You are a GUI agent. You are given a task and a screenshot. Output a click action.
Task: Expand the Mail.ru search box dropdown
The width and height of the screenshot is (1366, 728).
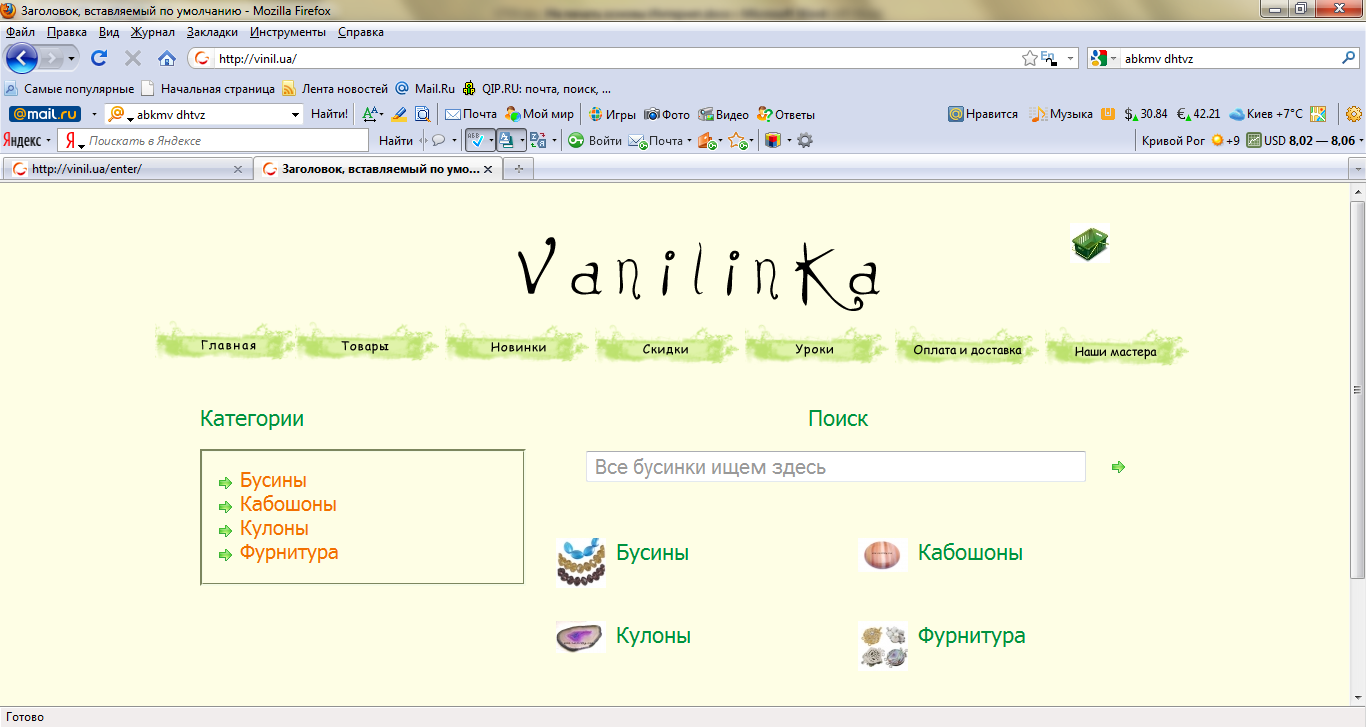click(295, 115)
